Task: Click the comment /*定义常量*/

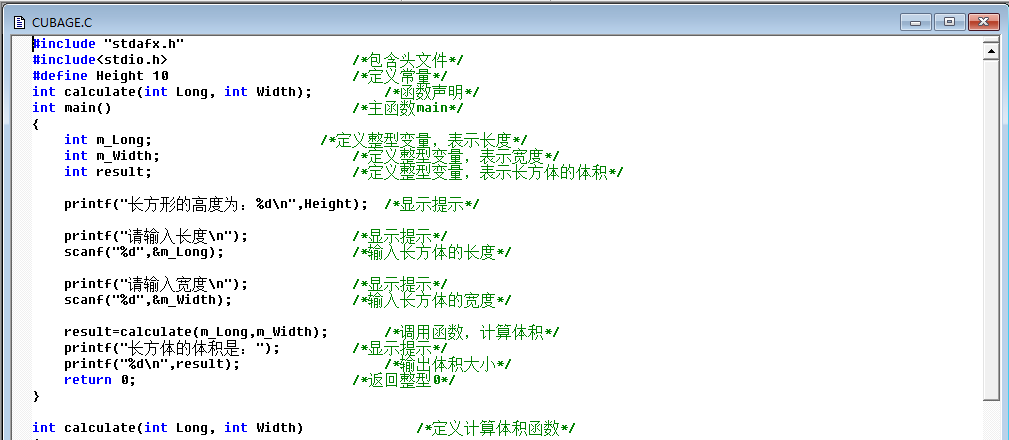Action: (x=400, y=77)
